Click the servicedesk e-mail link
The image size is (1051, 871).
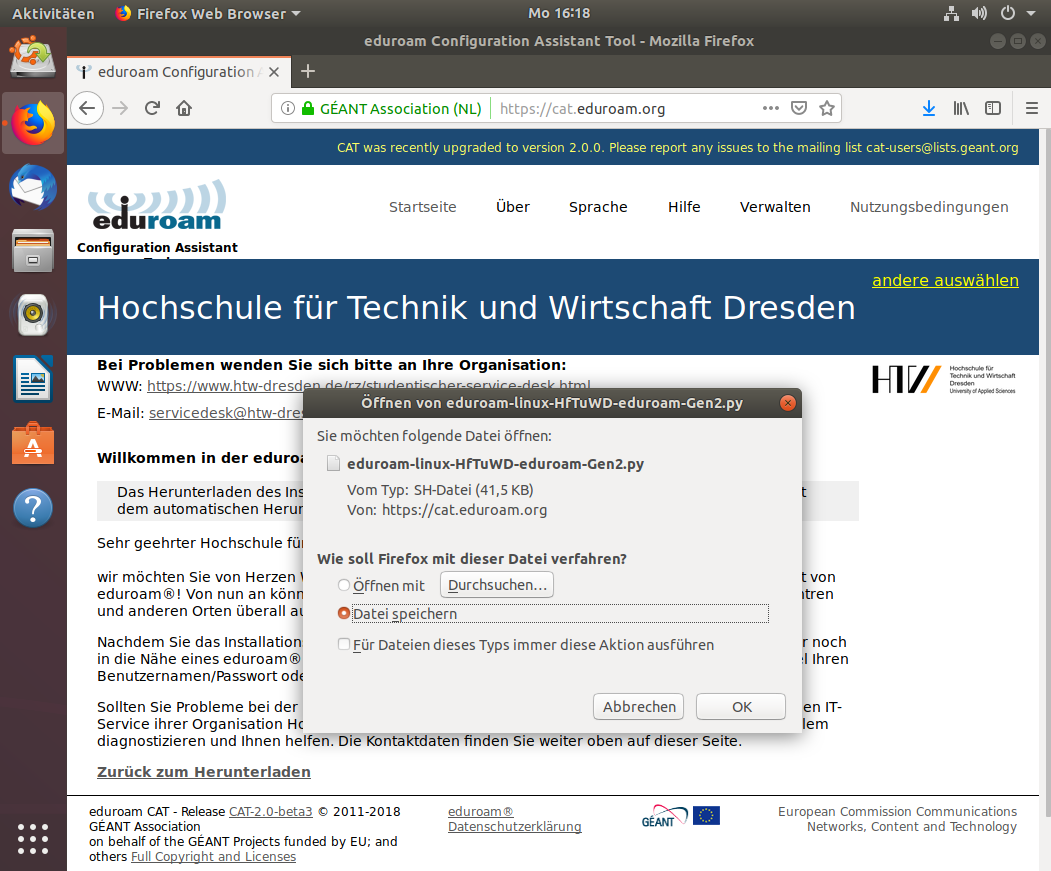[x=226, y=413]
